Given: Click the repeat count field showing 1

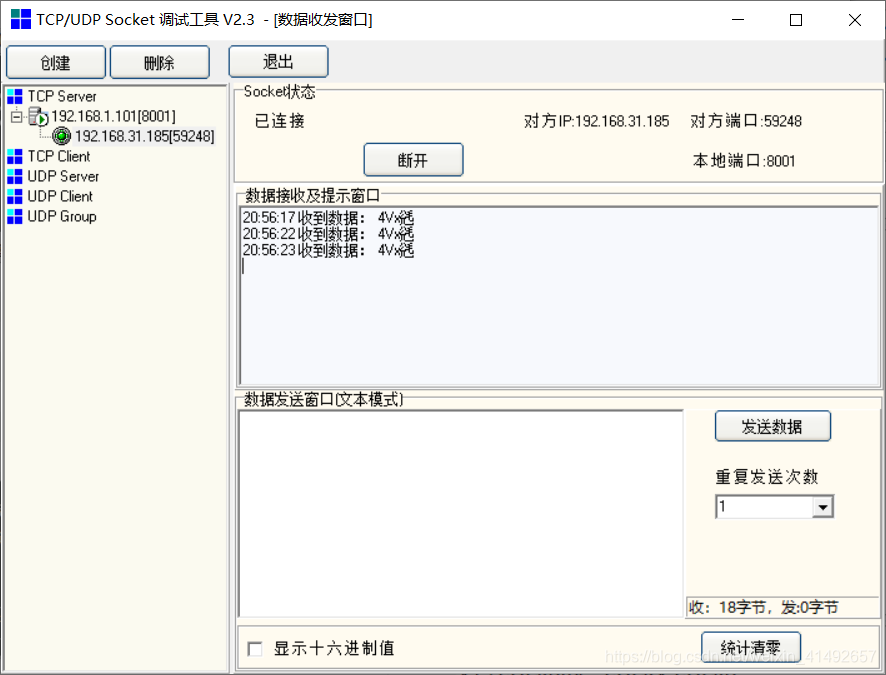Looking at the screenshot, I should pos(765,507).
